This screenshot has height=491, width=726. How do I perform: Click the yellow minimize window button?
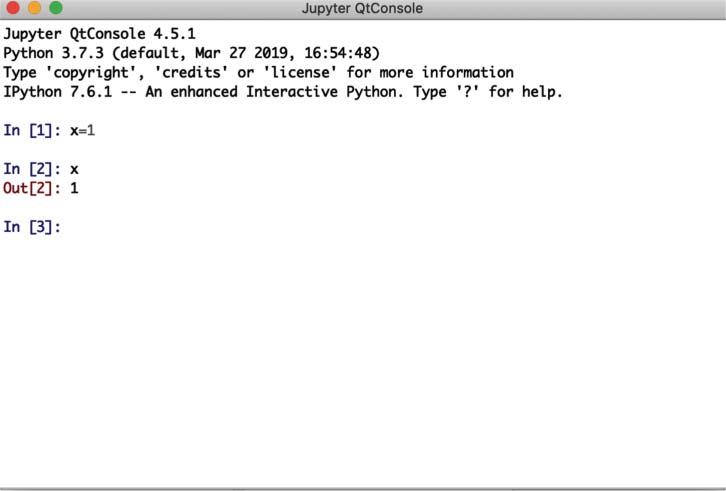(x=33, y=8)
